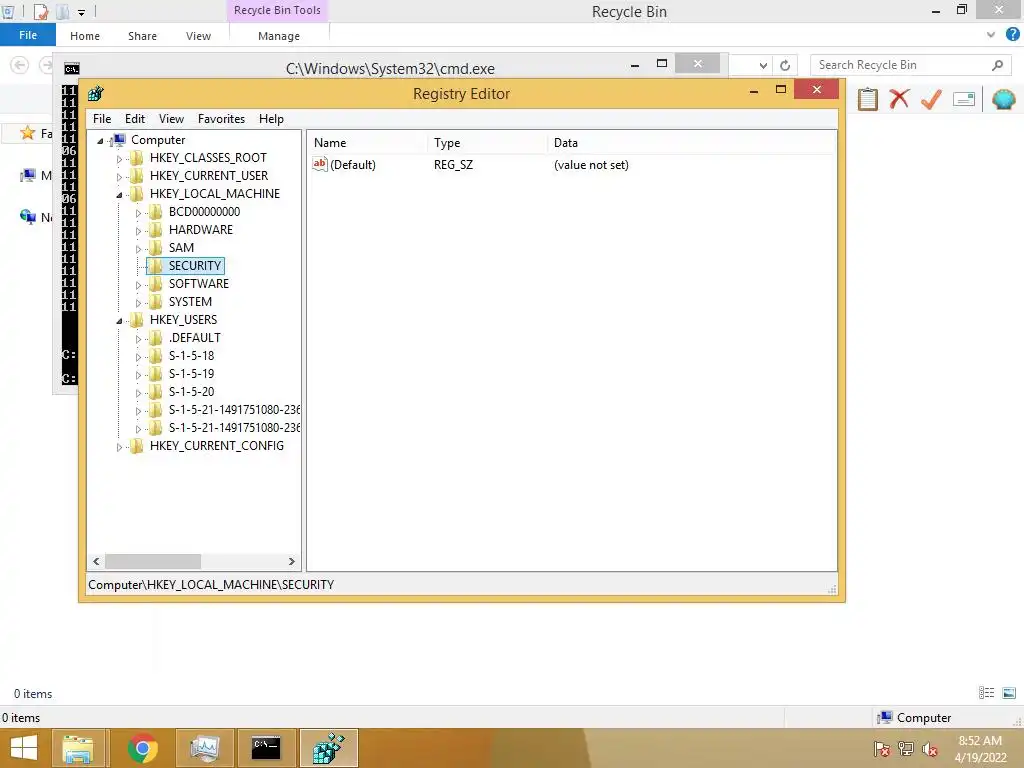1024x768 pixels.
Task: Click the blue File tab in Recycle Bin
Action: click(28, 35)
